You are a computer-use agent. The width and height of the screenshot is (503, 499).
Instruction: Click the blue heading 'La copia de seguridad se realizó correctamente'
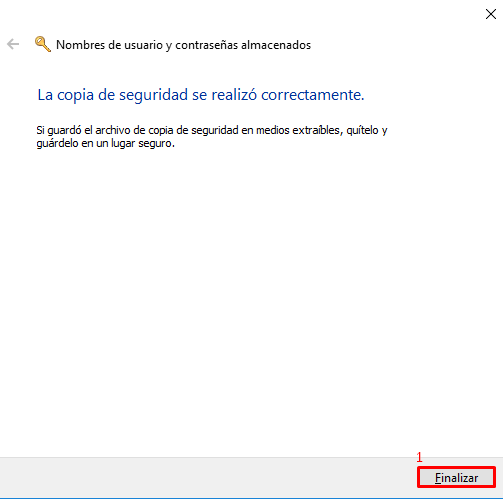pyautogui.click(x=201, y=95)
